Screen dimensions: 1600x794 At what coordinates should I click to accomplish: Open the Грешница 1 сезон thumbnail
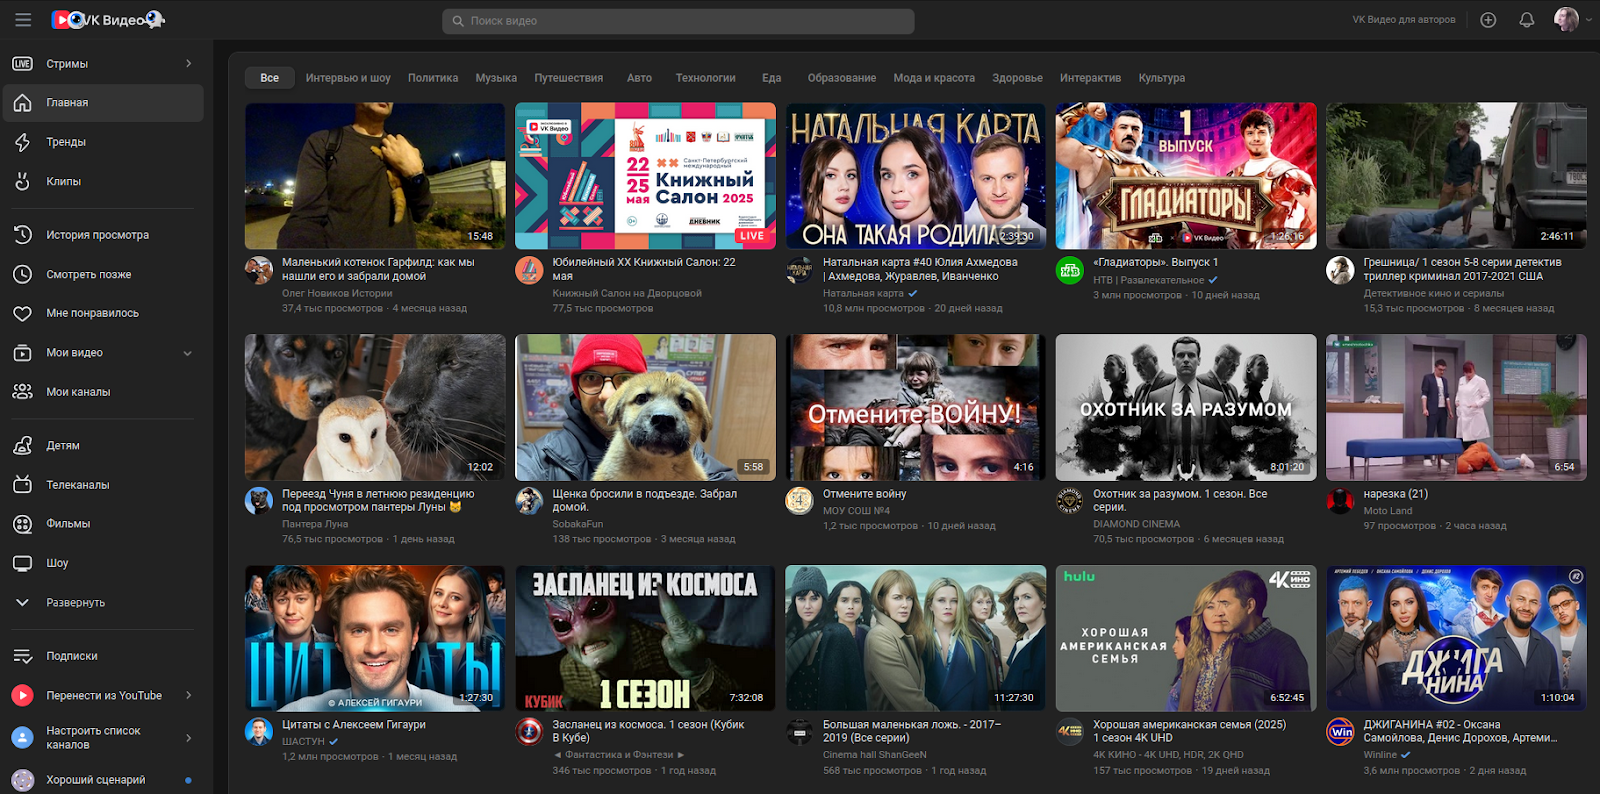[x=1456, y=176]
